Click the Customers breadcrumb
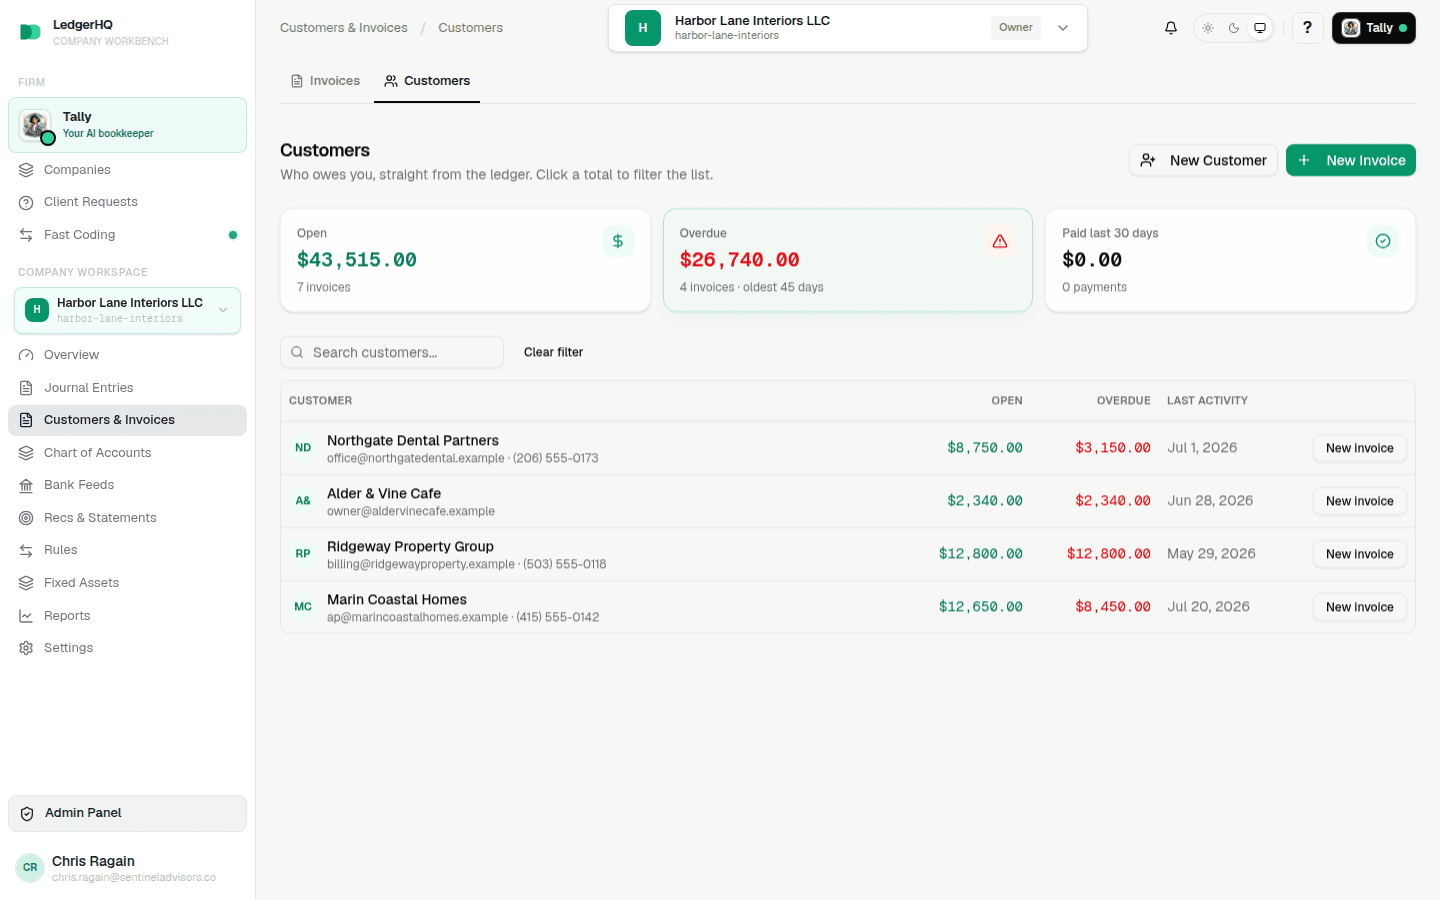Viewport: 1440px width, 900px height. (470, 28)
